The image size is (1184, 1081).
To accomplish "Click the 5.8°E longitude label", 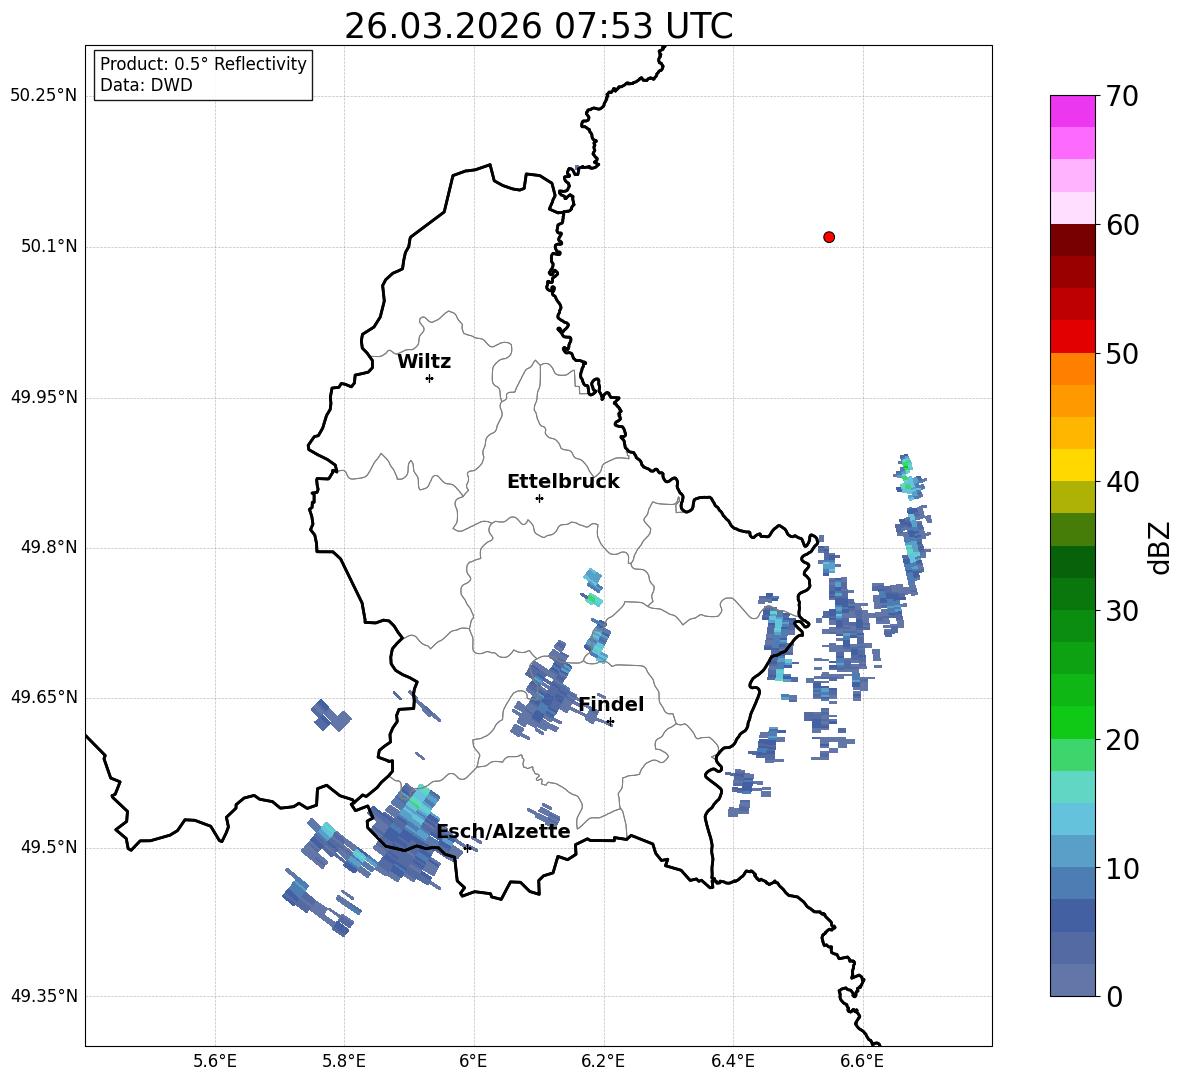I will 344,1061.
